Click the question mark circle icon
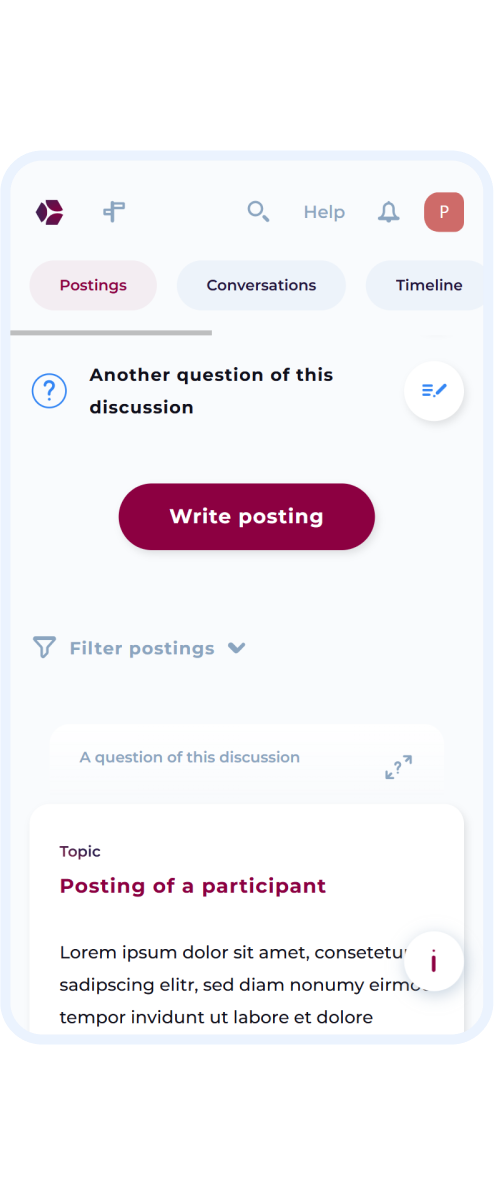This screenshot has height=1195, width=494. click(x=50, y=391)
